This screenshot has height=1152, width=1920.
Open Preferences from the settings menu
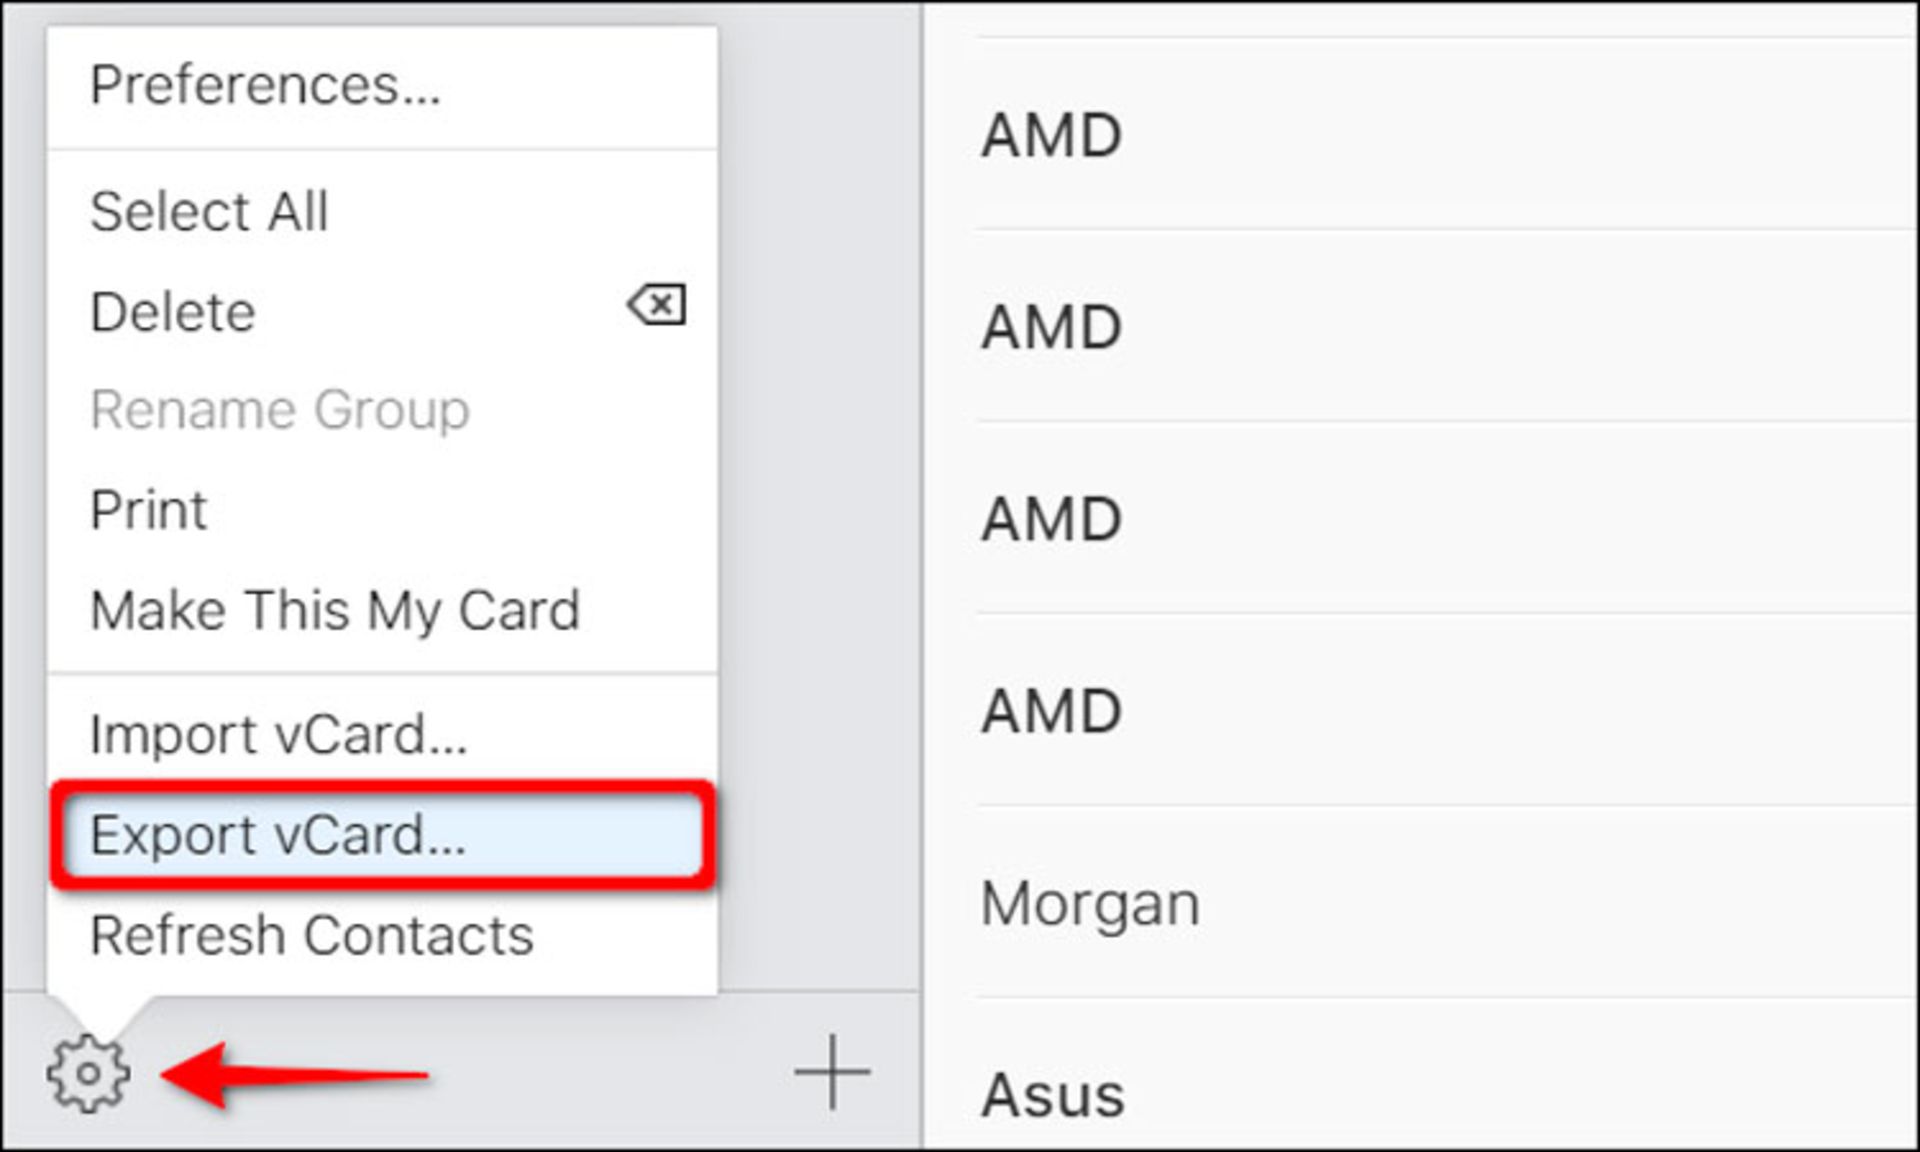coord(265,85)
